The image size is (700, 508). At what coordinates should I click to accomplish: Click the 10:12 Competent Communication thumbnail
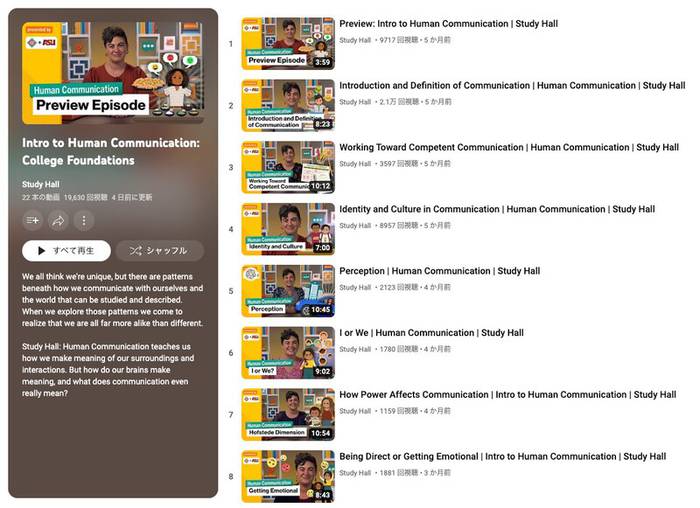click(288, 167)
